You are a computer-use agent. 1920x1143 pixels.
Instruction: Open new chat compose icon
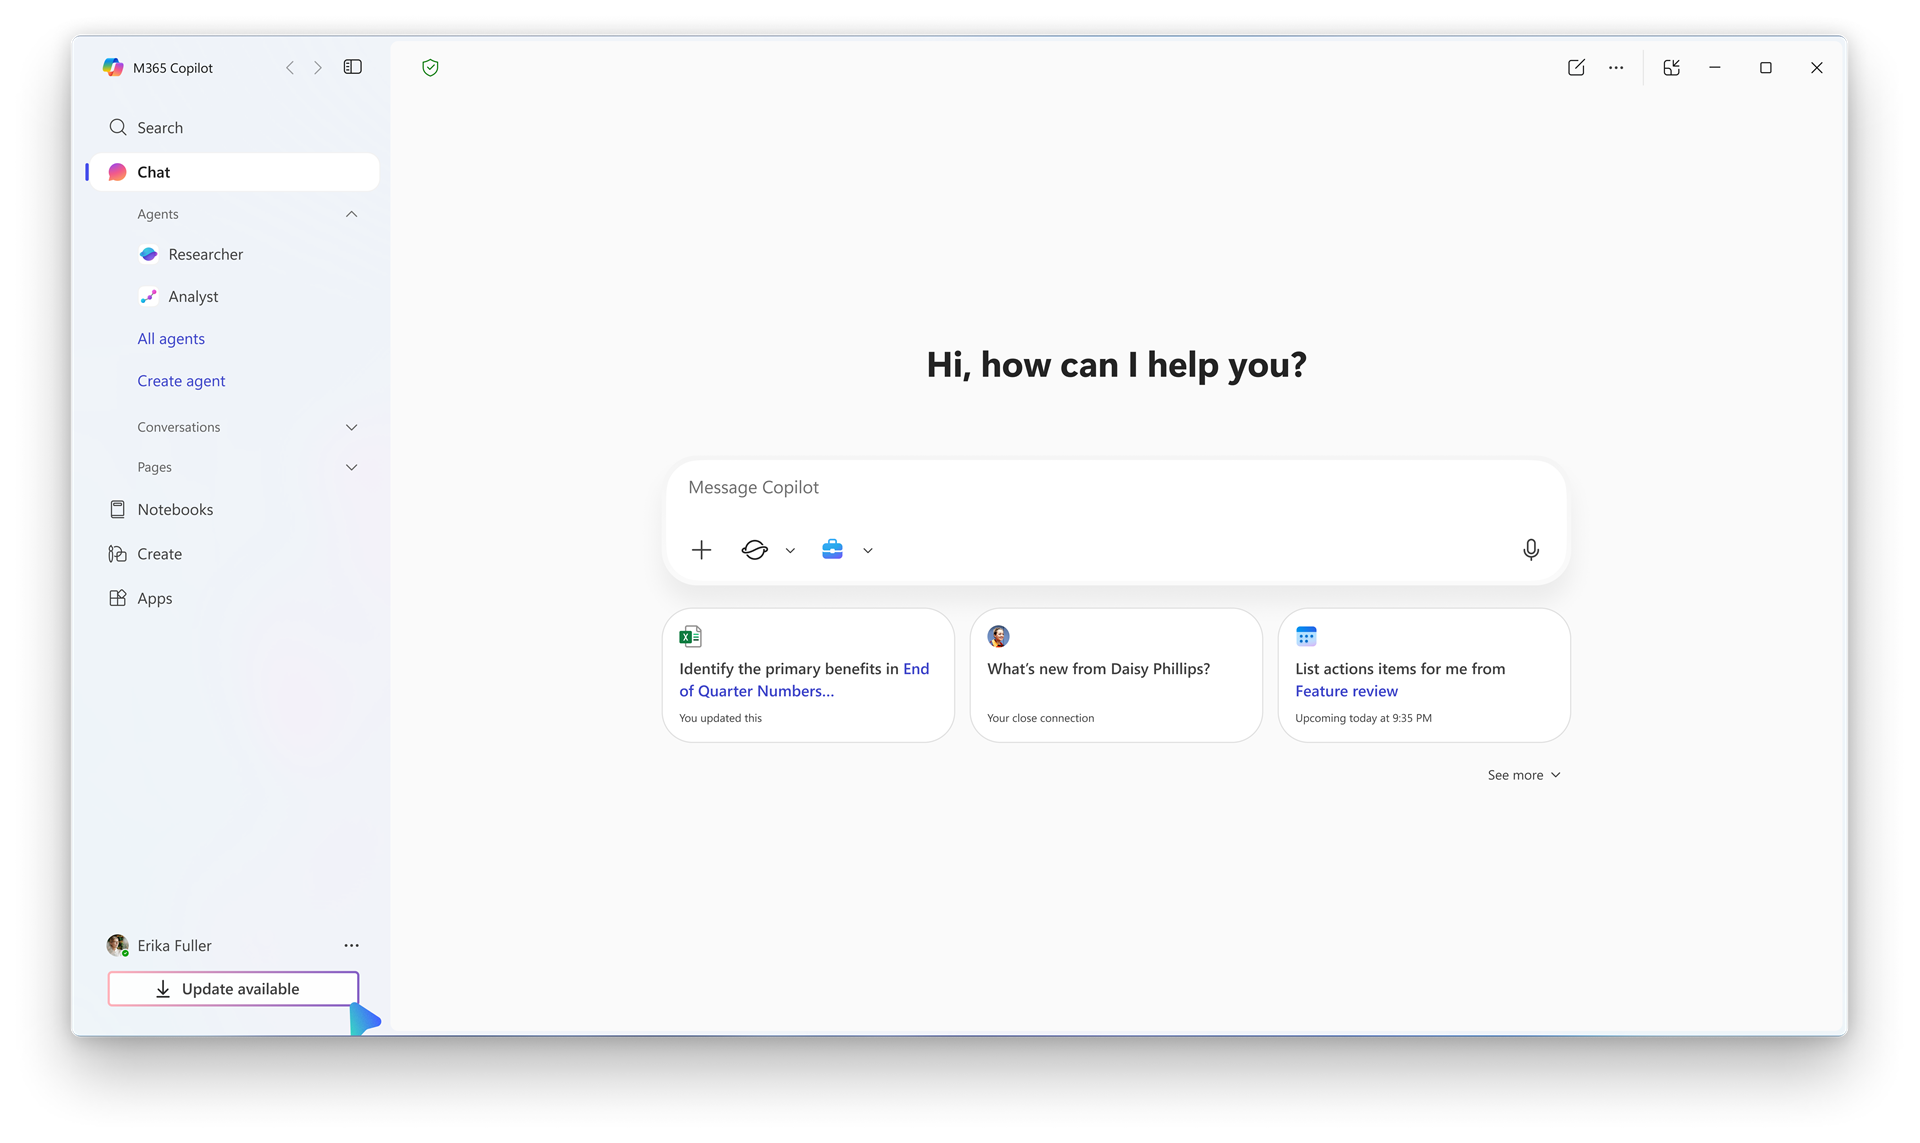pos(1576,68)
